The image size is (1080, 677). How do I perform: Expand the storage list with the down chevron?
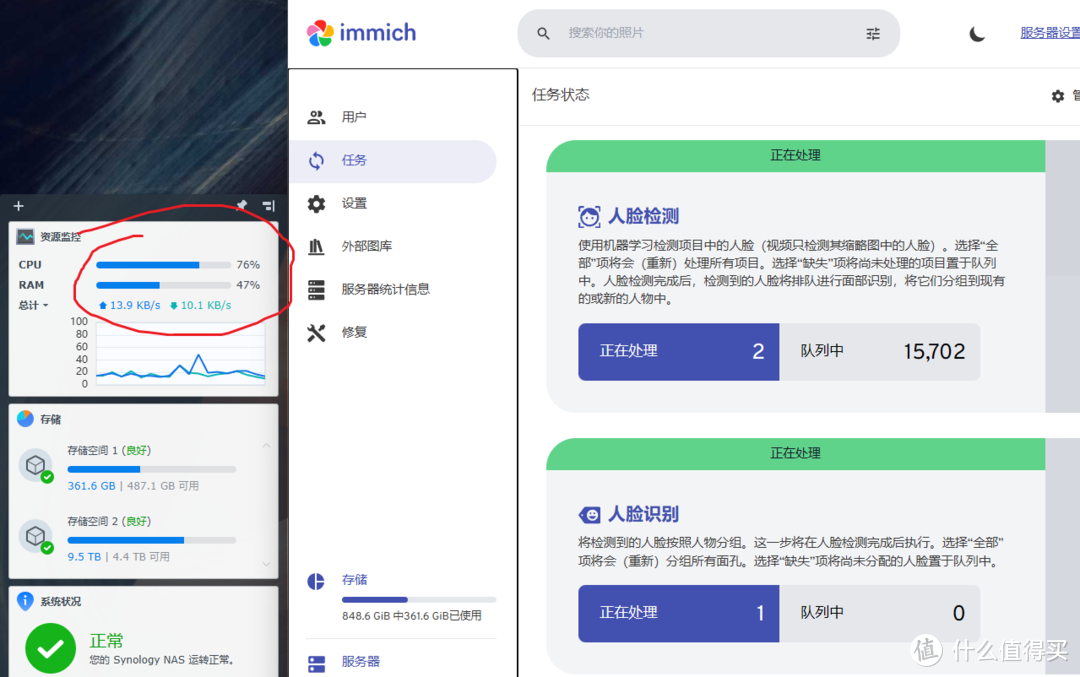pyautogui.click(x=266, y=564)
